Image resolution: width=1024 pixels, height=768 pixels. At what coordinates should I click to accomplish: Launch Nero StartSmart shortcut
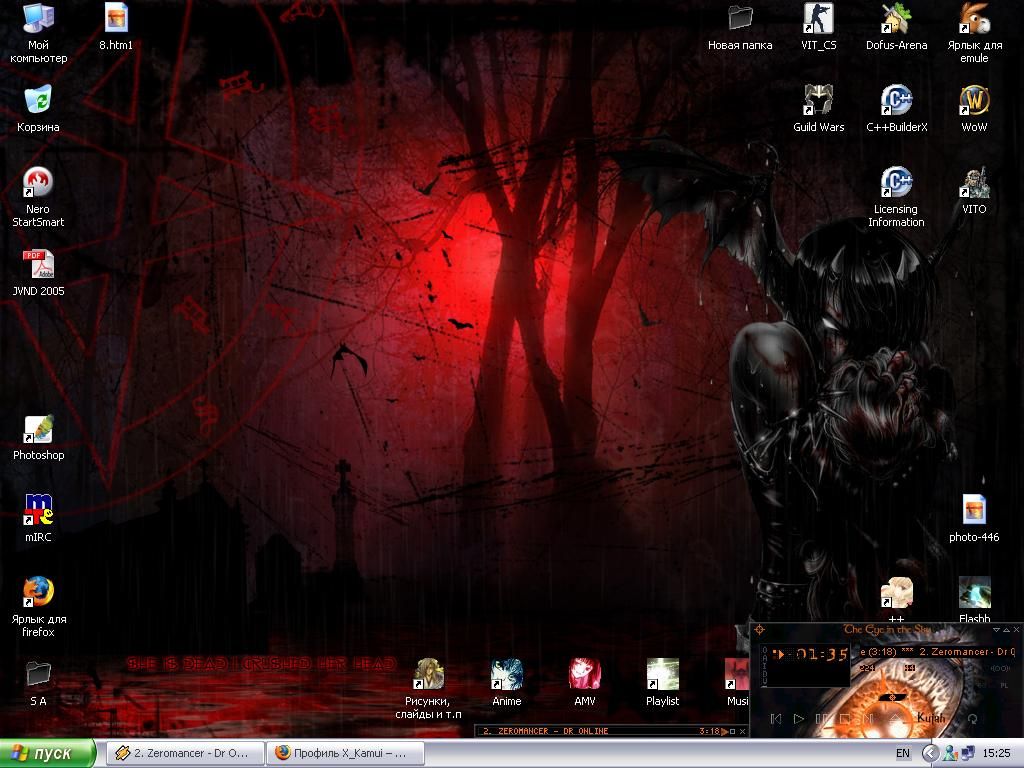click(x=38, y=197)
